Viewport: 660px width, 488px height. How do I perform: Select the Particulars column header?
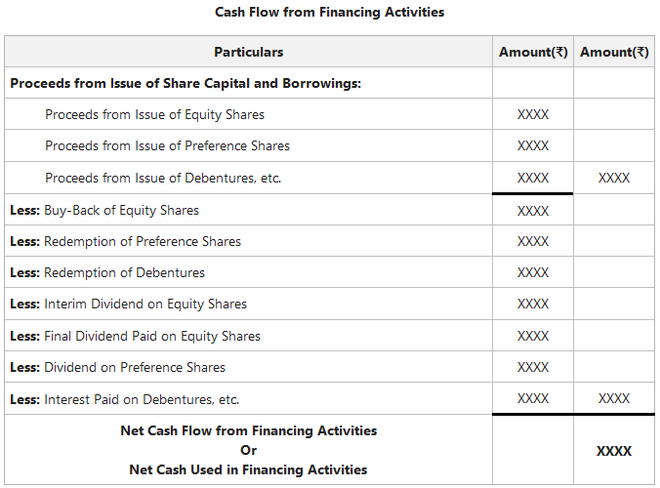[248, 52]
